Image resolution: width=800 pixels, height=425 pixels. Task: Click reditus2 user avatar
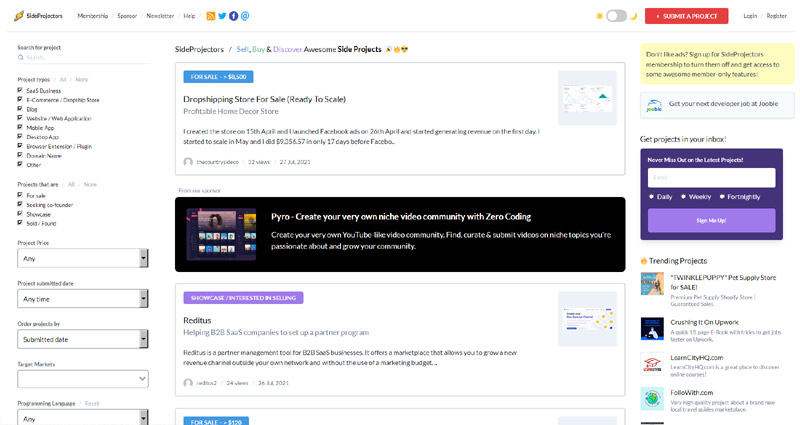[188, 383]
